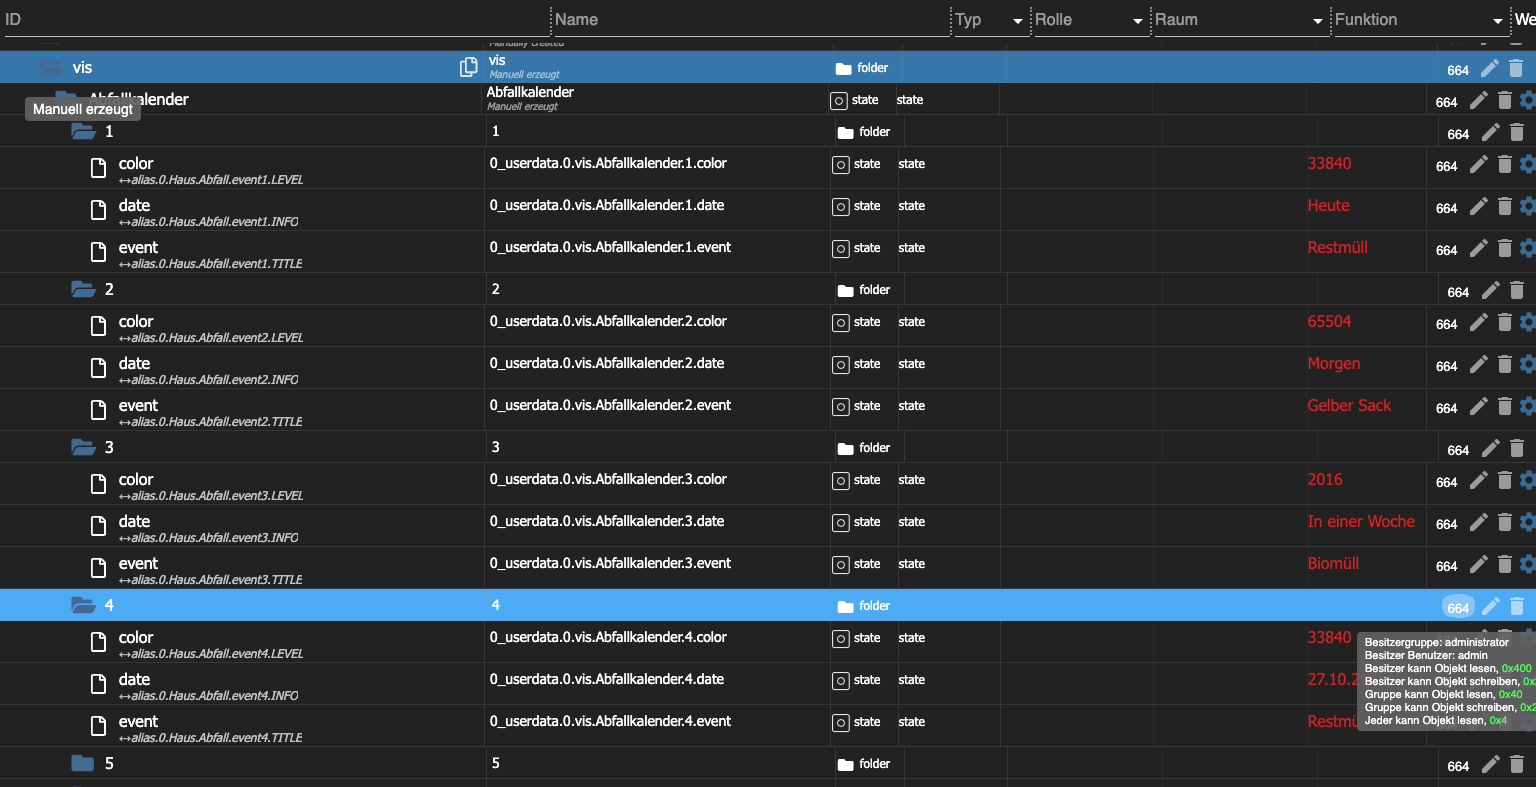1536x787 pixels.
Task: Edit the Abfallkalender.1.color object with pencil
Action: click(x=1479, y=164)
